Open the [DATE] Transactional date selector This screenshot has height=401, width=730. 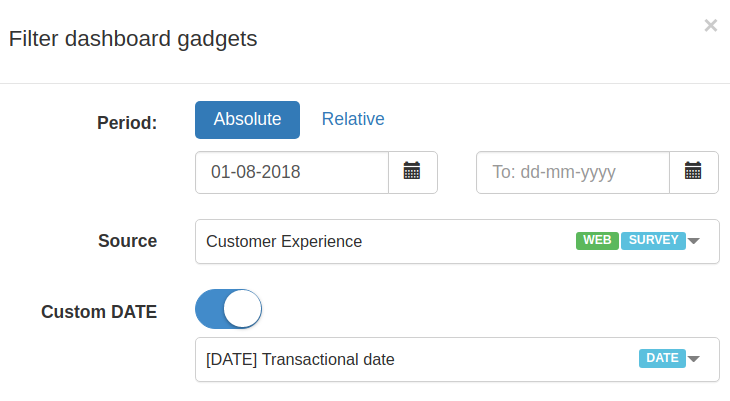(457, 359)
